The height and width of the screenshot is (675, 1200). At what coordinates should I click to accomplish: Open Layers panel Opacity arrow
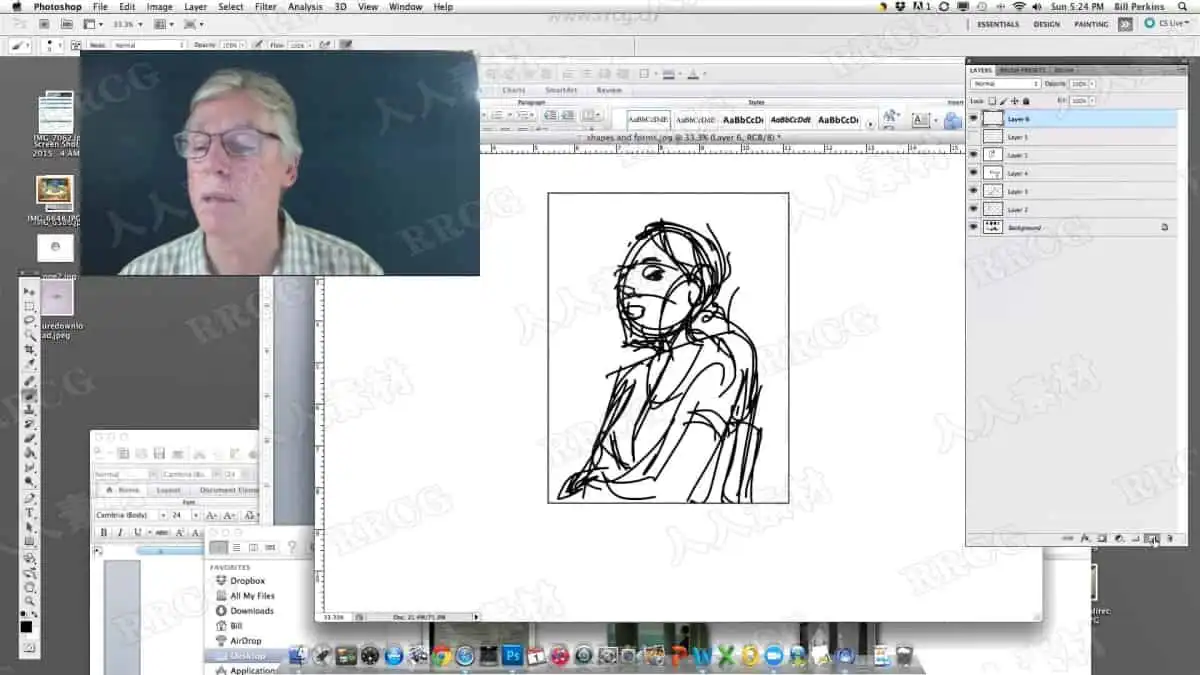1092,84
